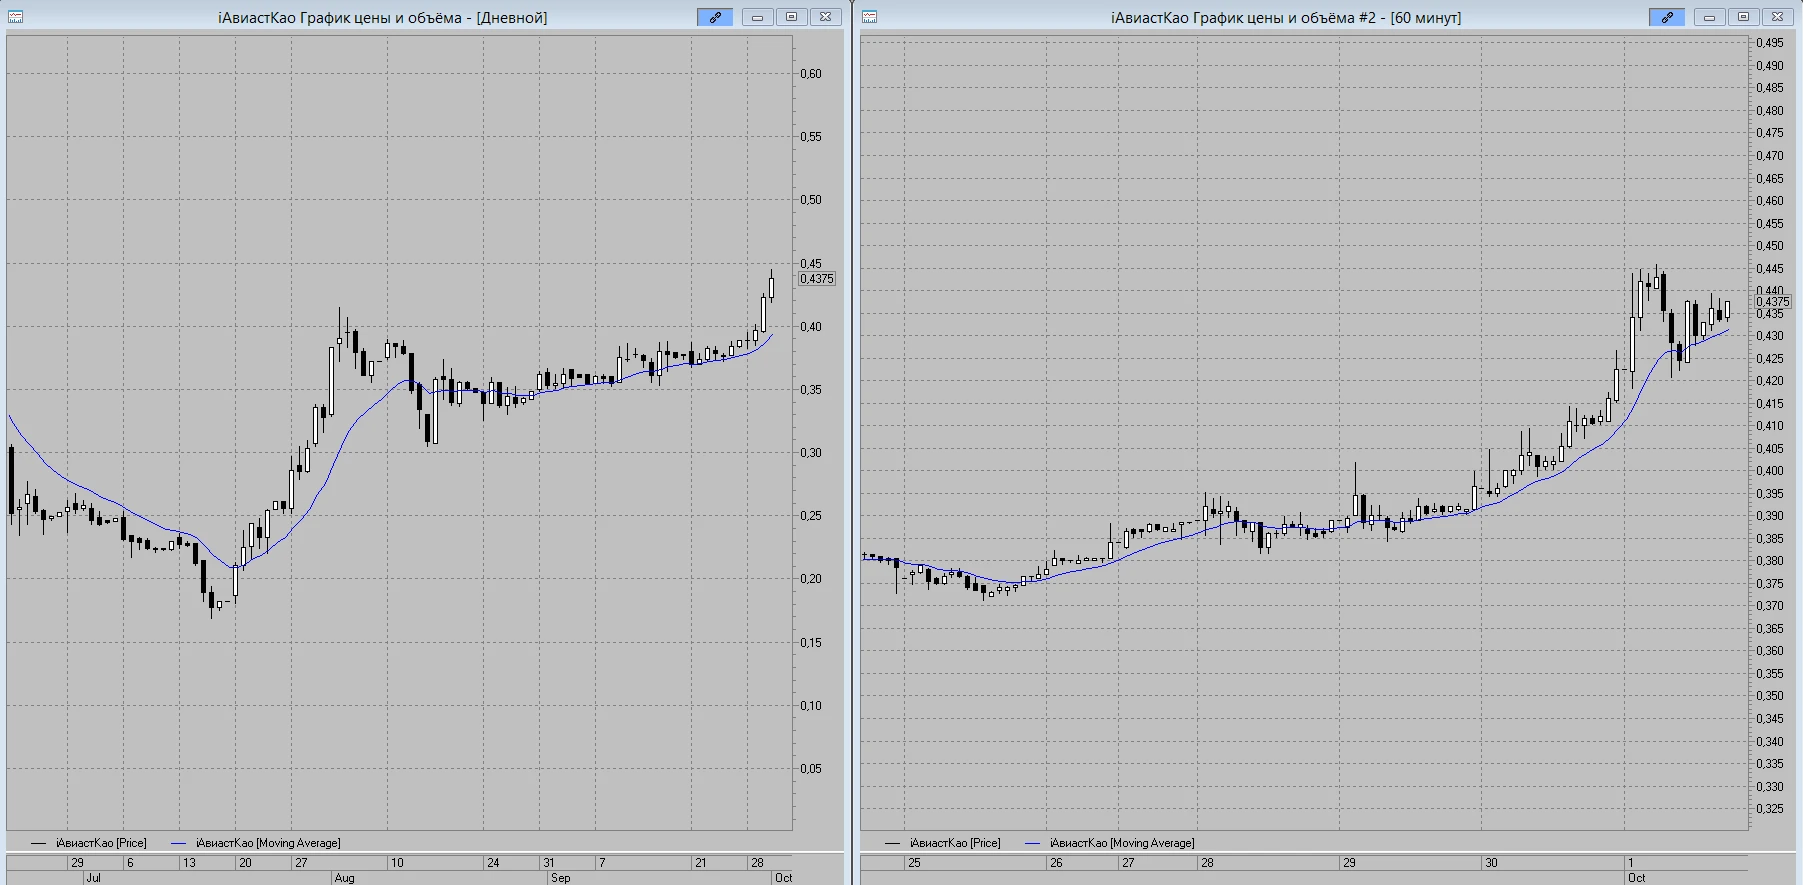Click iАвиастКао [Price] legend in Дневной chart
This screenshot has height=885, width=1803.
pos(101,843)
